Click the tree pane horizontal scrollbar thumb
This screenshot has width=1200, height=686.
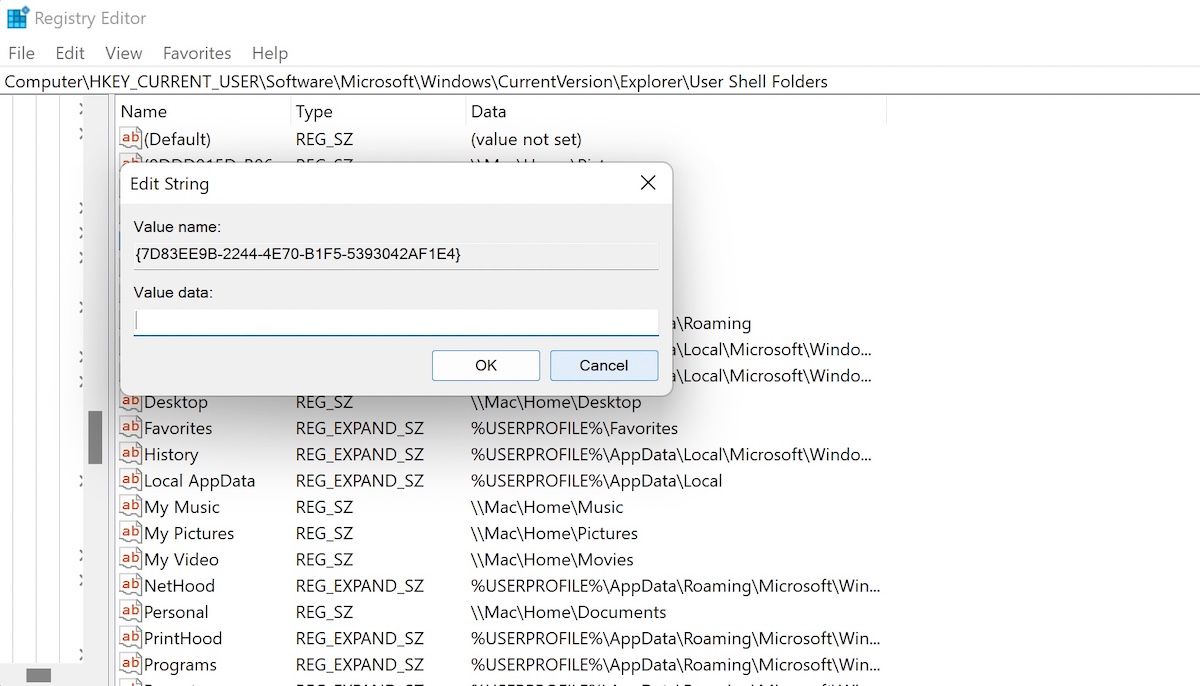click(x=38, y=676)
